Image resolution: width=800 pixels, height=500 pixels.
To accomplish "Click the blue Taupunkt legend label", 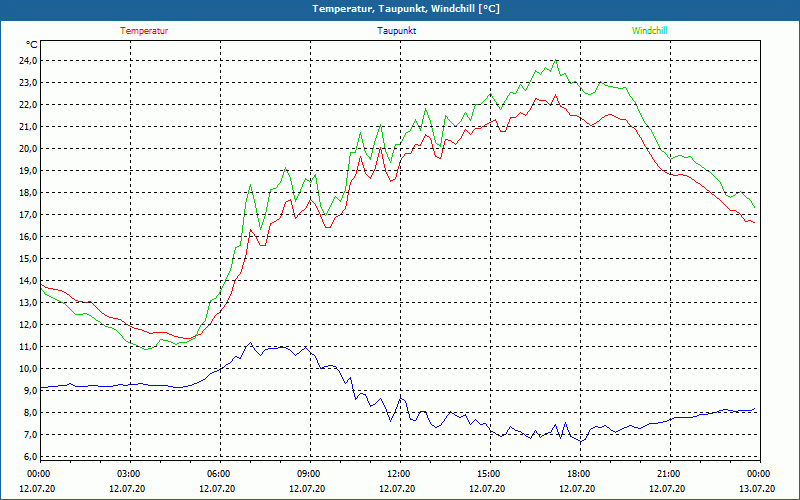I will (396, 31).
